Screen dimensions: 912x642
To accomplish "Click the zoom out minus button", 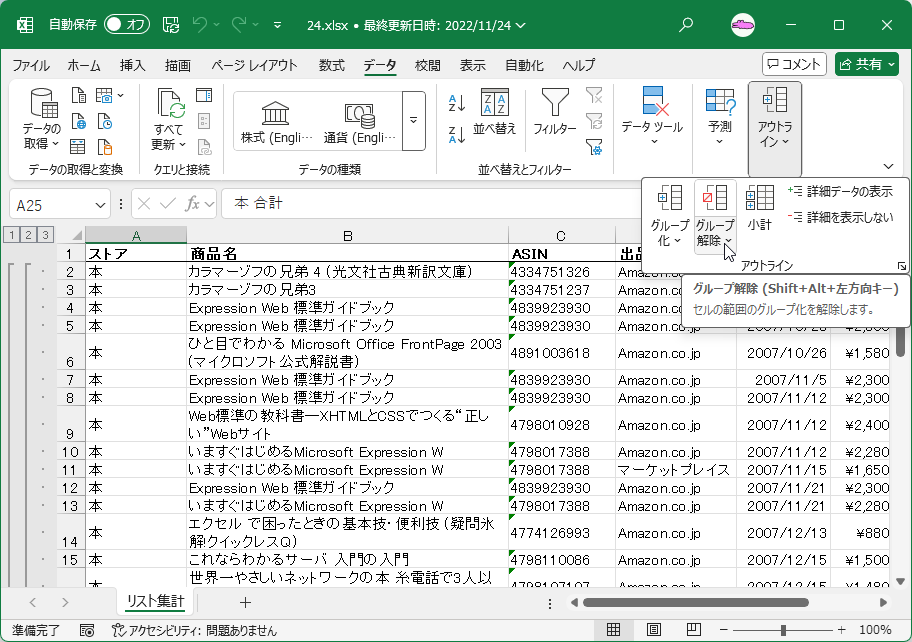I will (x=724, y=630).
